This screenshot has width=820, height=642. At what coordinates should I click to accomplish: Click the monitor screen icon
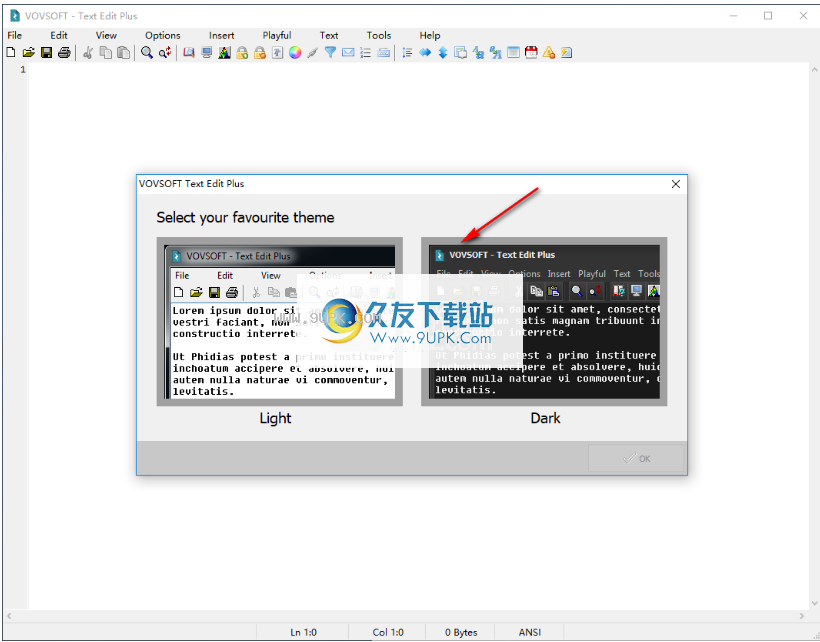(x=207, y=52)
